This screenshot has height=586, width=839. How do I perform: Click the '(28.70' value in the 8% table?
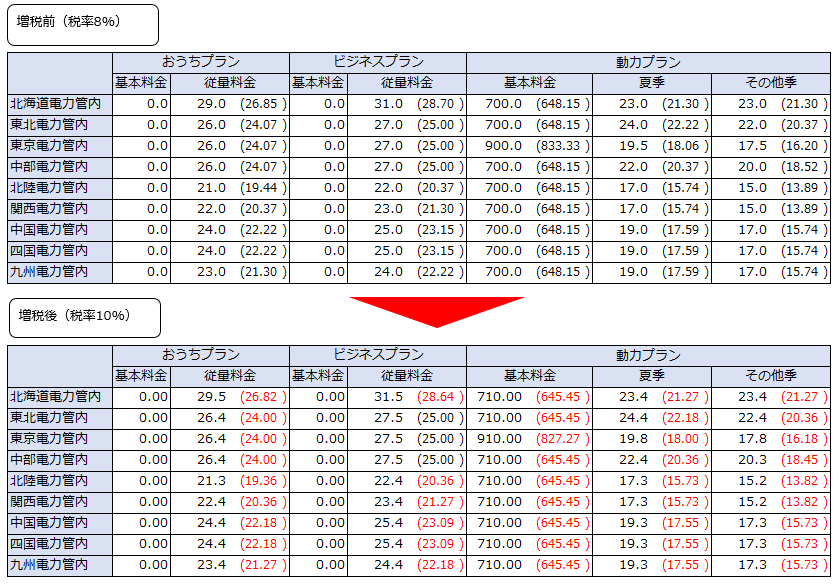click(x=436, y=104)
